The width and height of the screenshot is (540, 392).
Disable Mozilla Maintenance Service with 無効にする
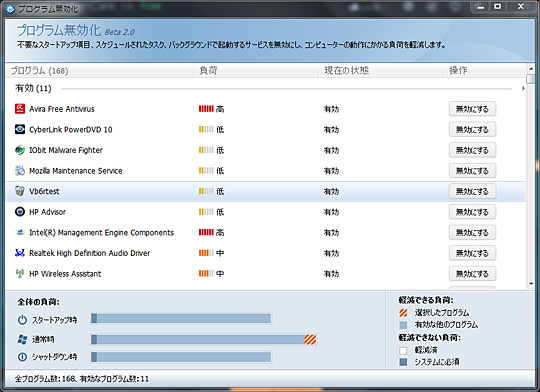[472, 171]
